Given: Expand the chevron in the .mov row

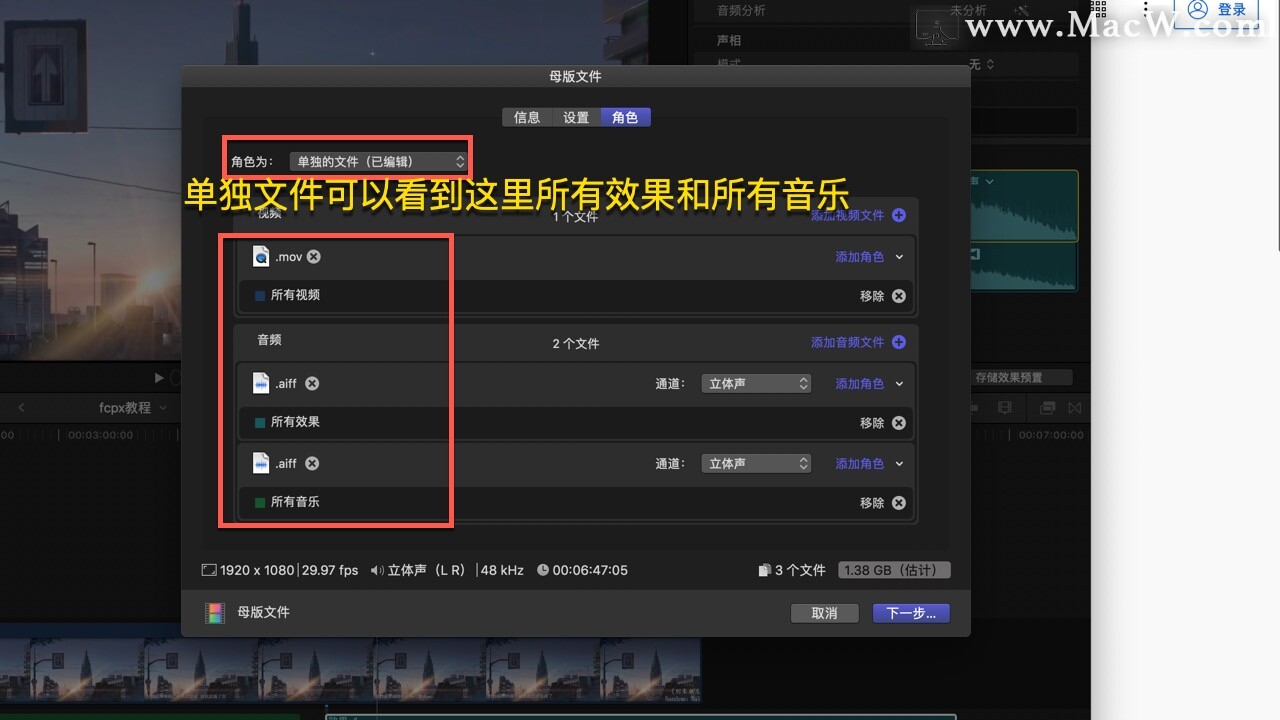Looking at the screenshot, I should 899,257.
